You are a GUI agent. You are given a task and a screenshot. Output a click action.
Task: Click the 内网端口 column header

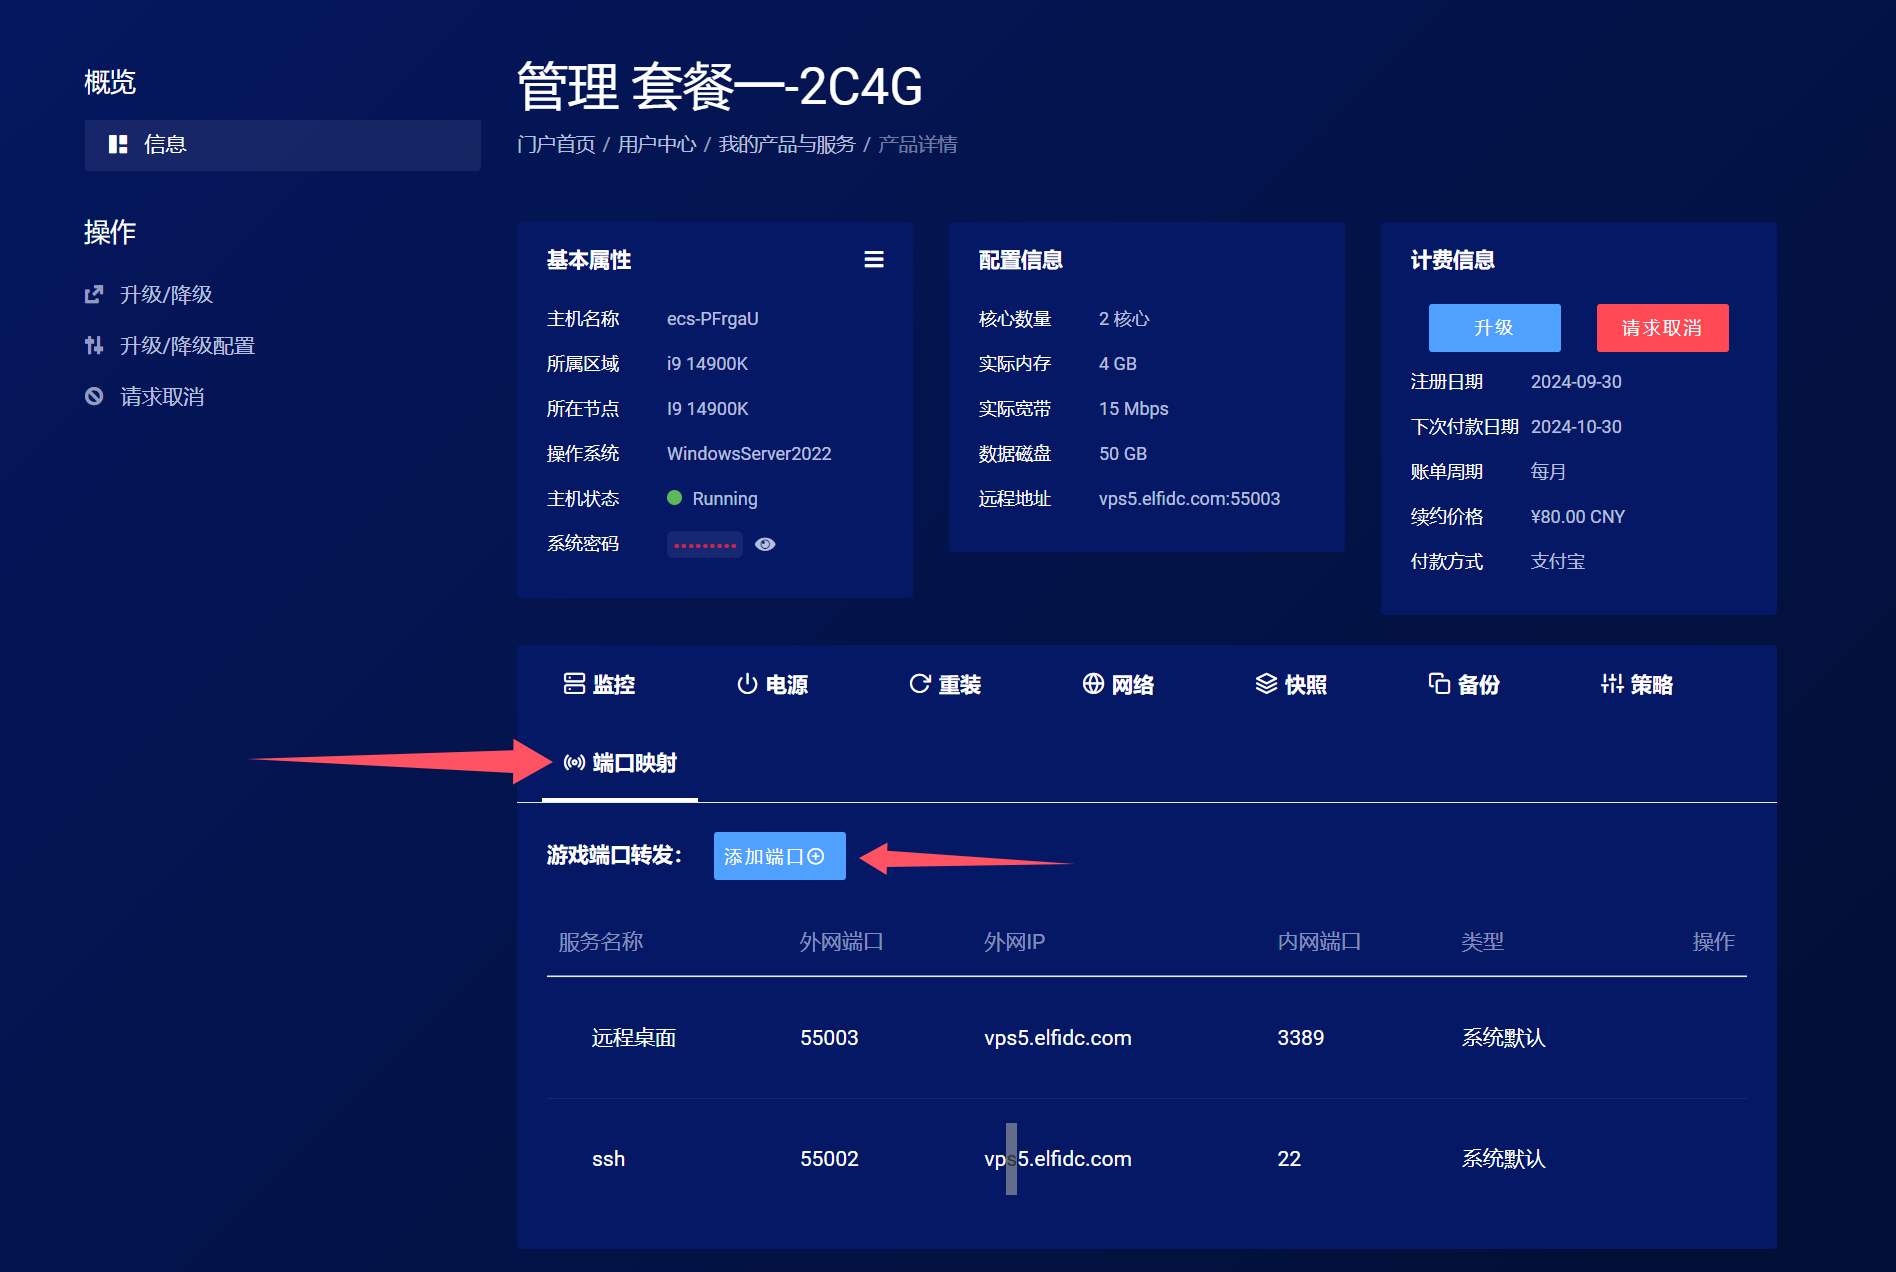click(x=1319, y=942)
